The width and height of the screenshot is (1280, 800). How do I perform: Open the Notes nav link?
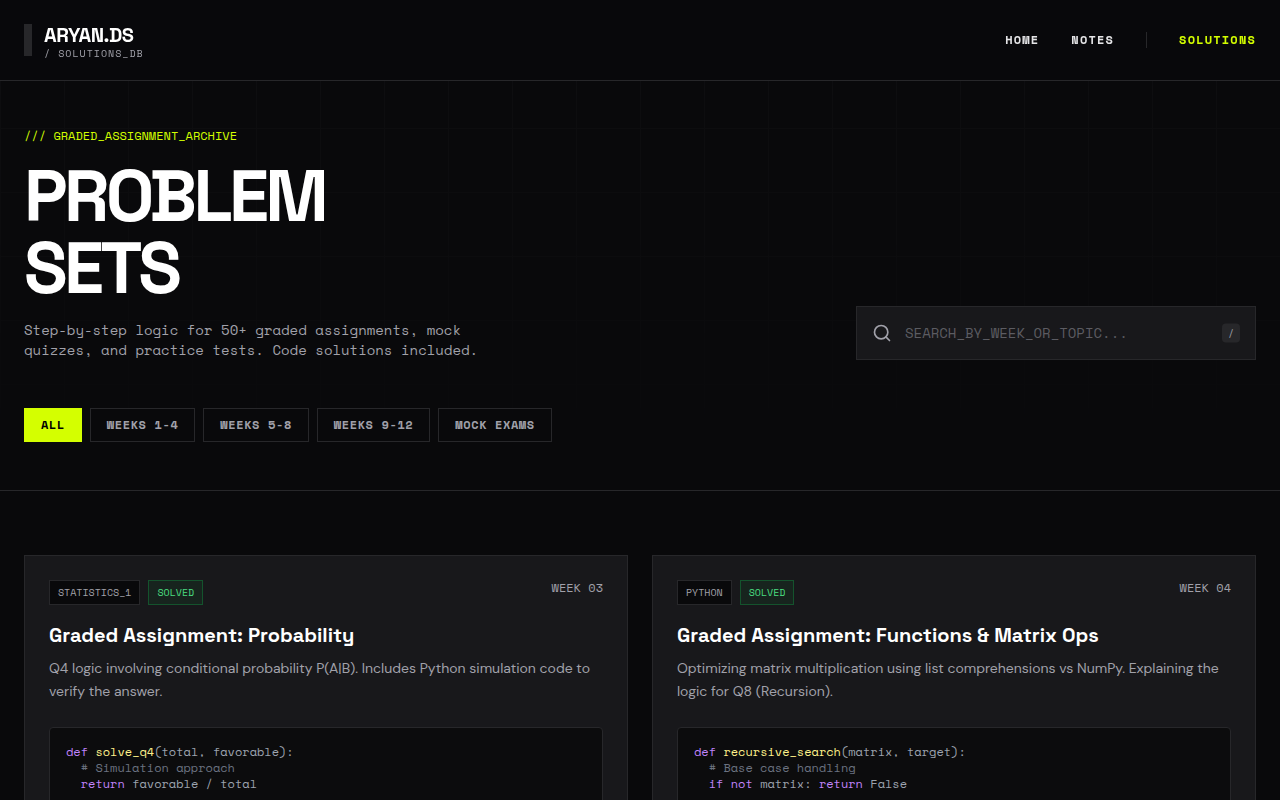(1092, 40)
